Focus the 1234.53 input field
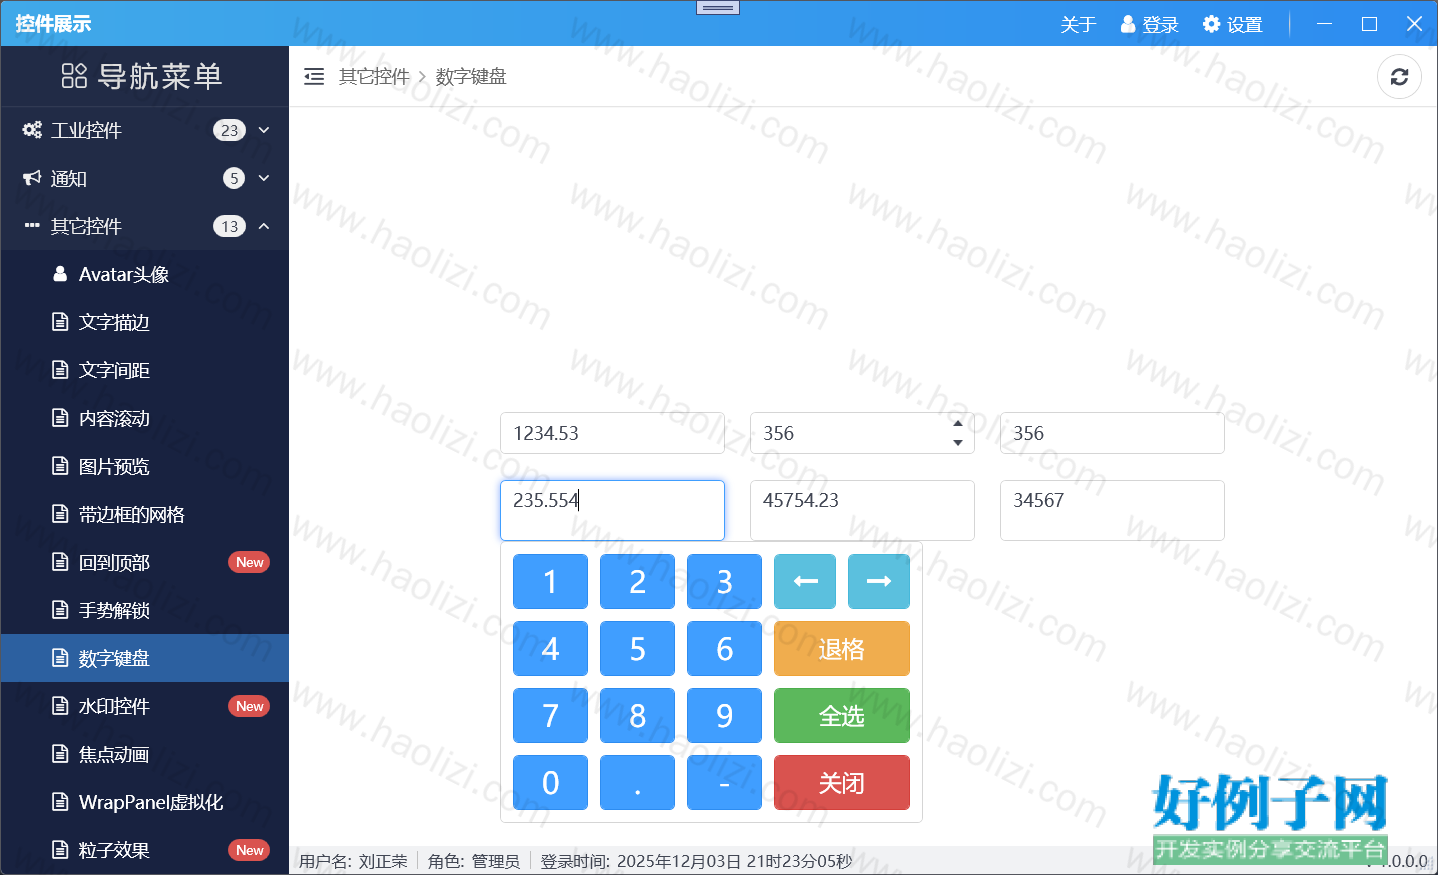The image size is (1438, 875). point(612,433)
